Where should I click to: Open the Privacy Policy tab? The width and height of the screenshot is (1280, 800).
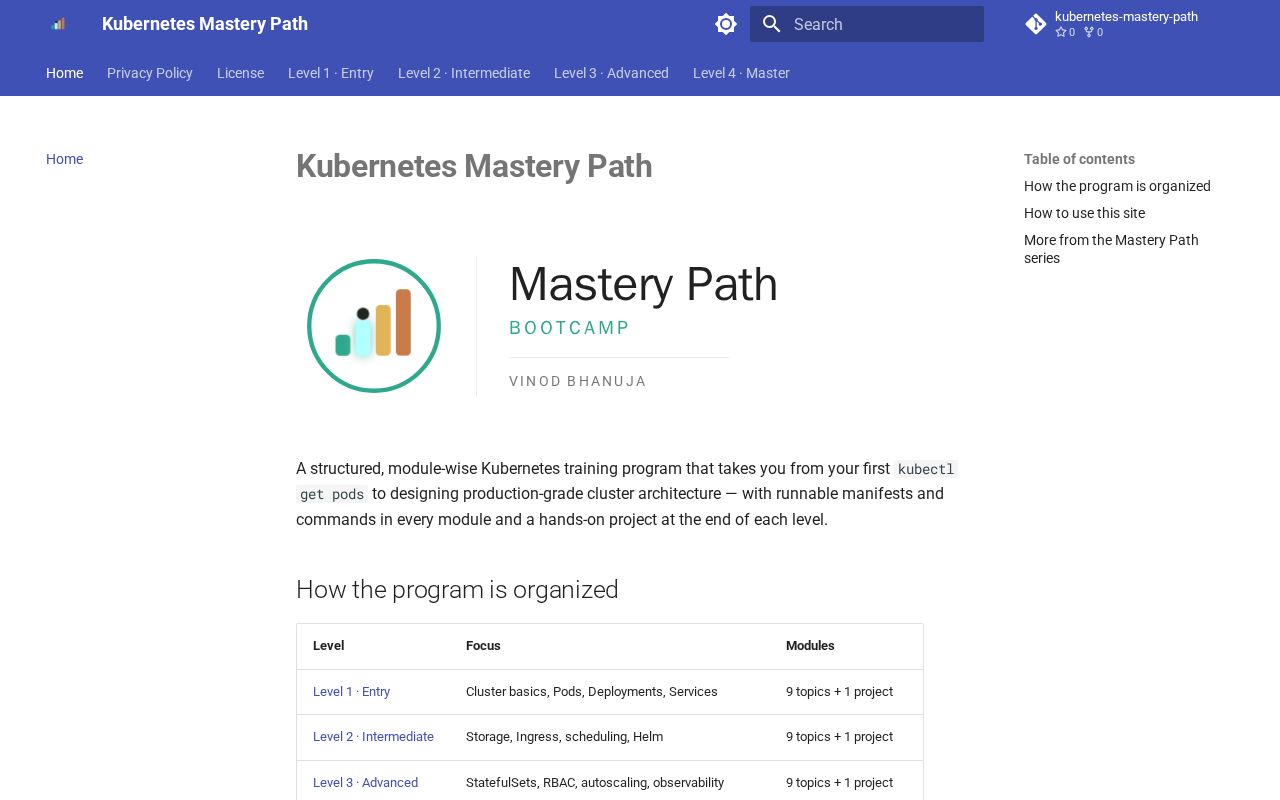coord(150,73)
